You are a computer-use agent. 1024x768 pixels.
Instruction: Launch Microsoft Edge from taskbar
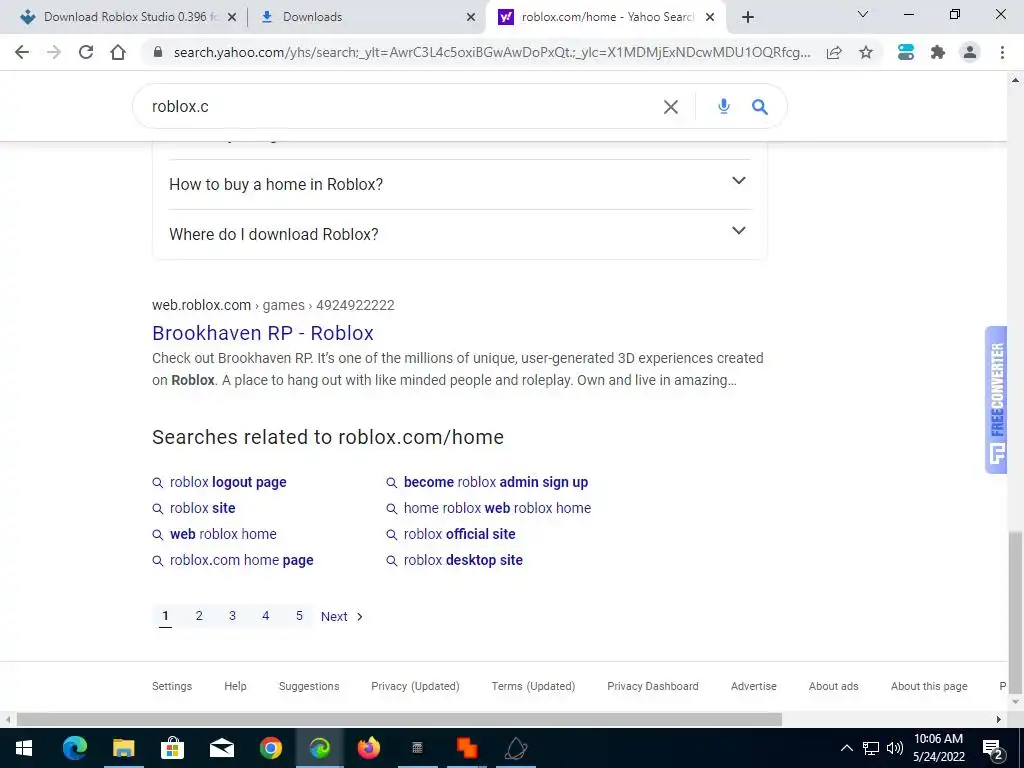click(74, 748)
